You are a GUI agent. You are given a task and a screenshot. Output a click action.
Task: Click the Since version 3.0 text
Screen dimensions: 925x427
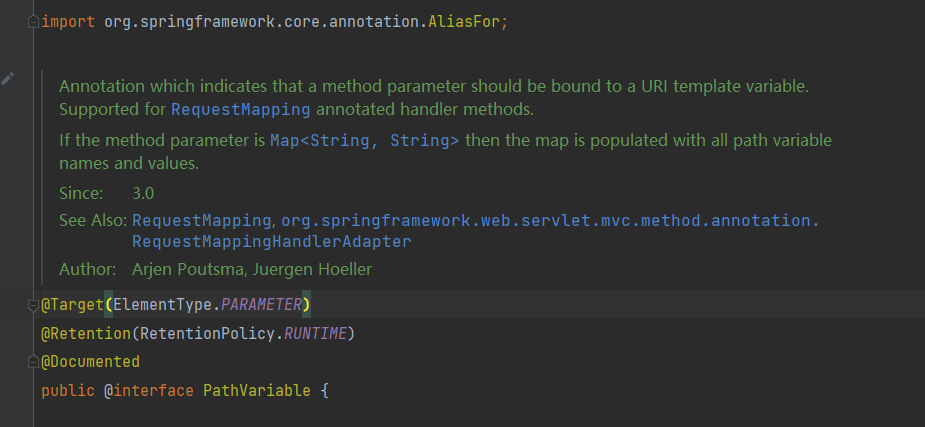(x=143, y=193)
